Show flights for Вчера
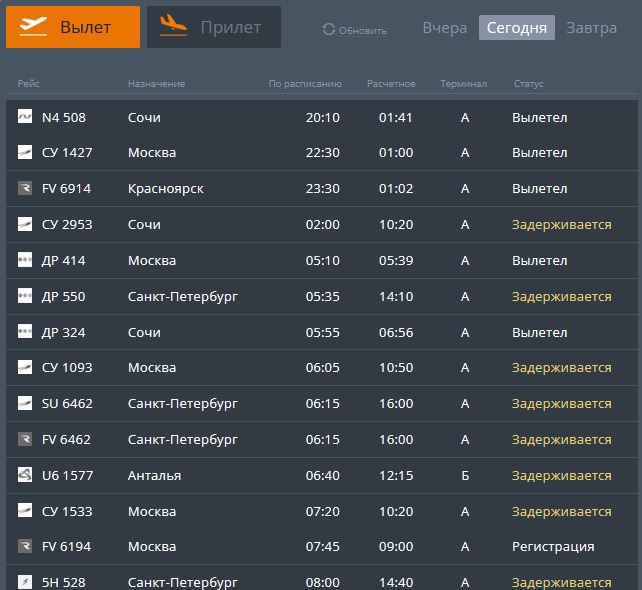The height and width of the screenshot is (590, 642). point(445,28)
